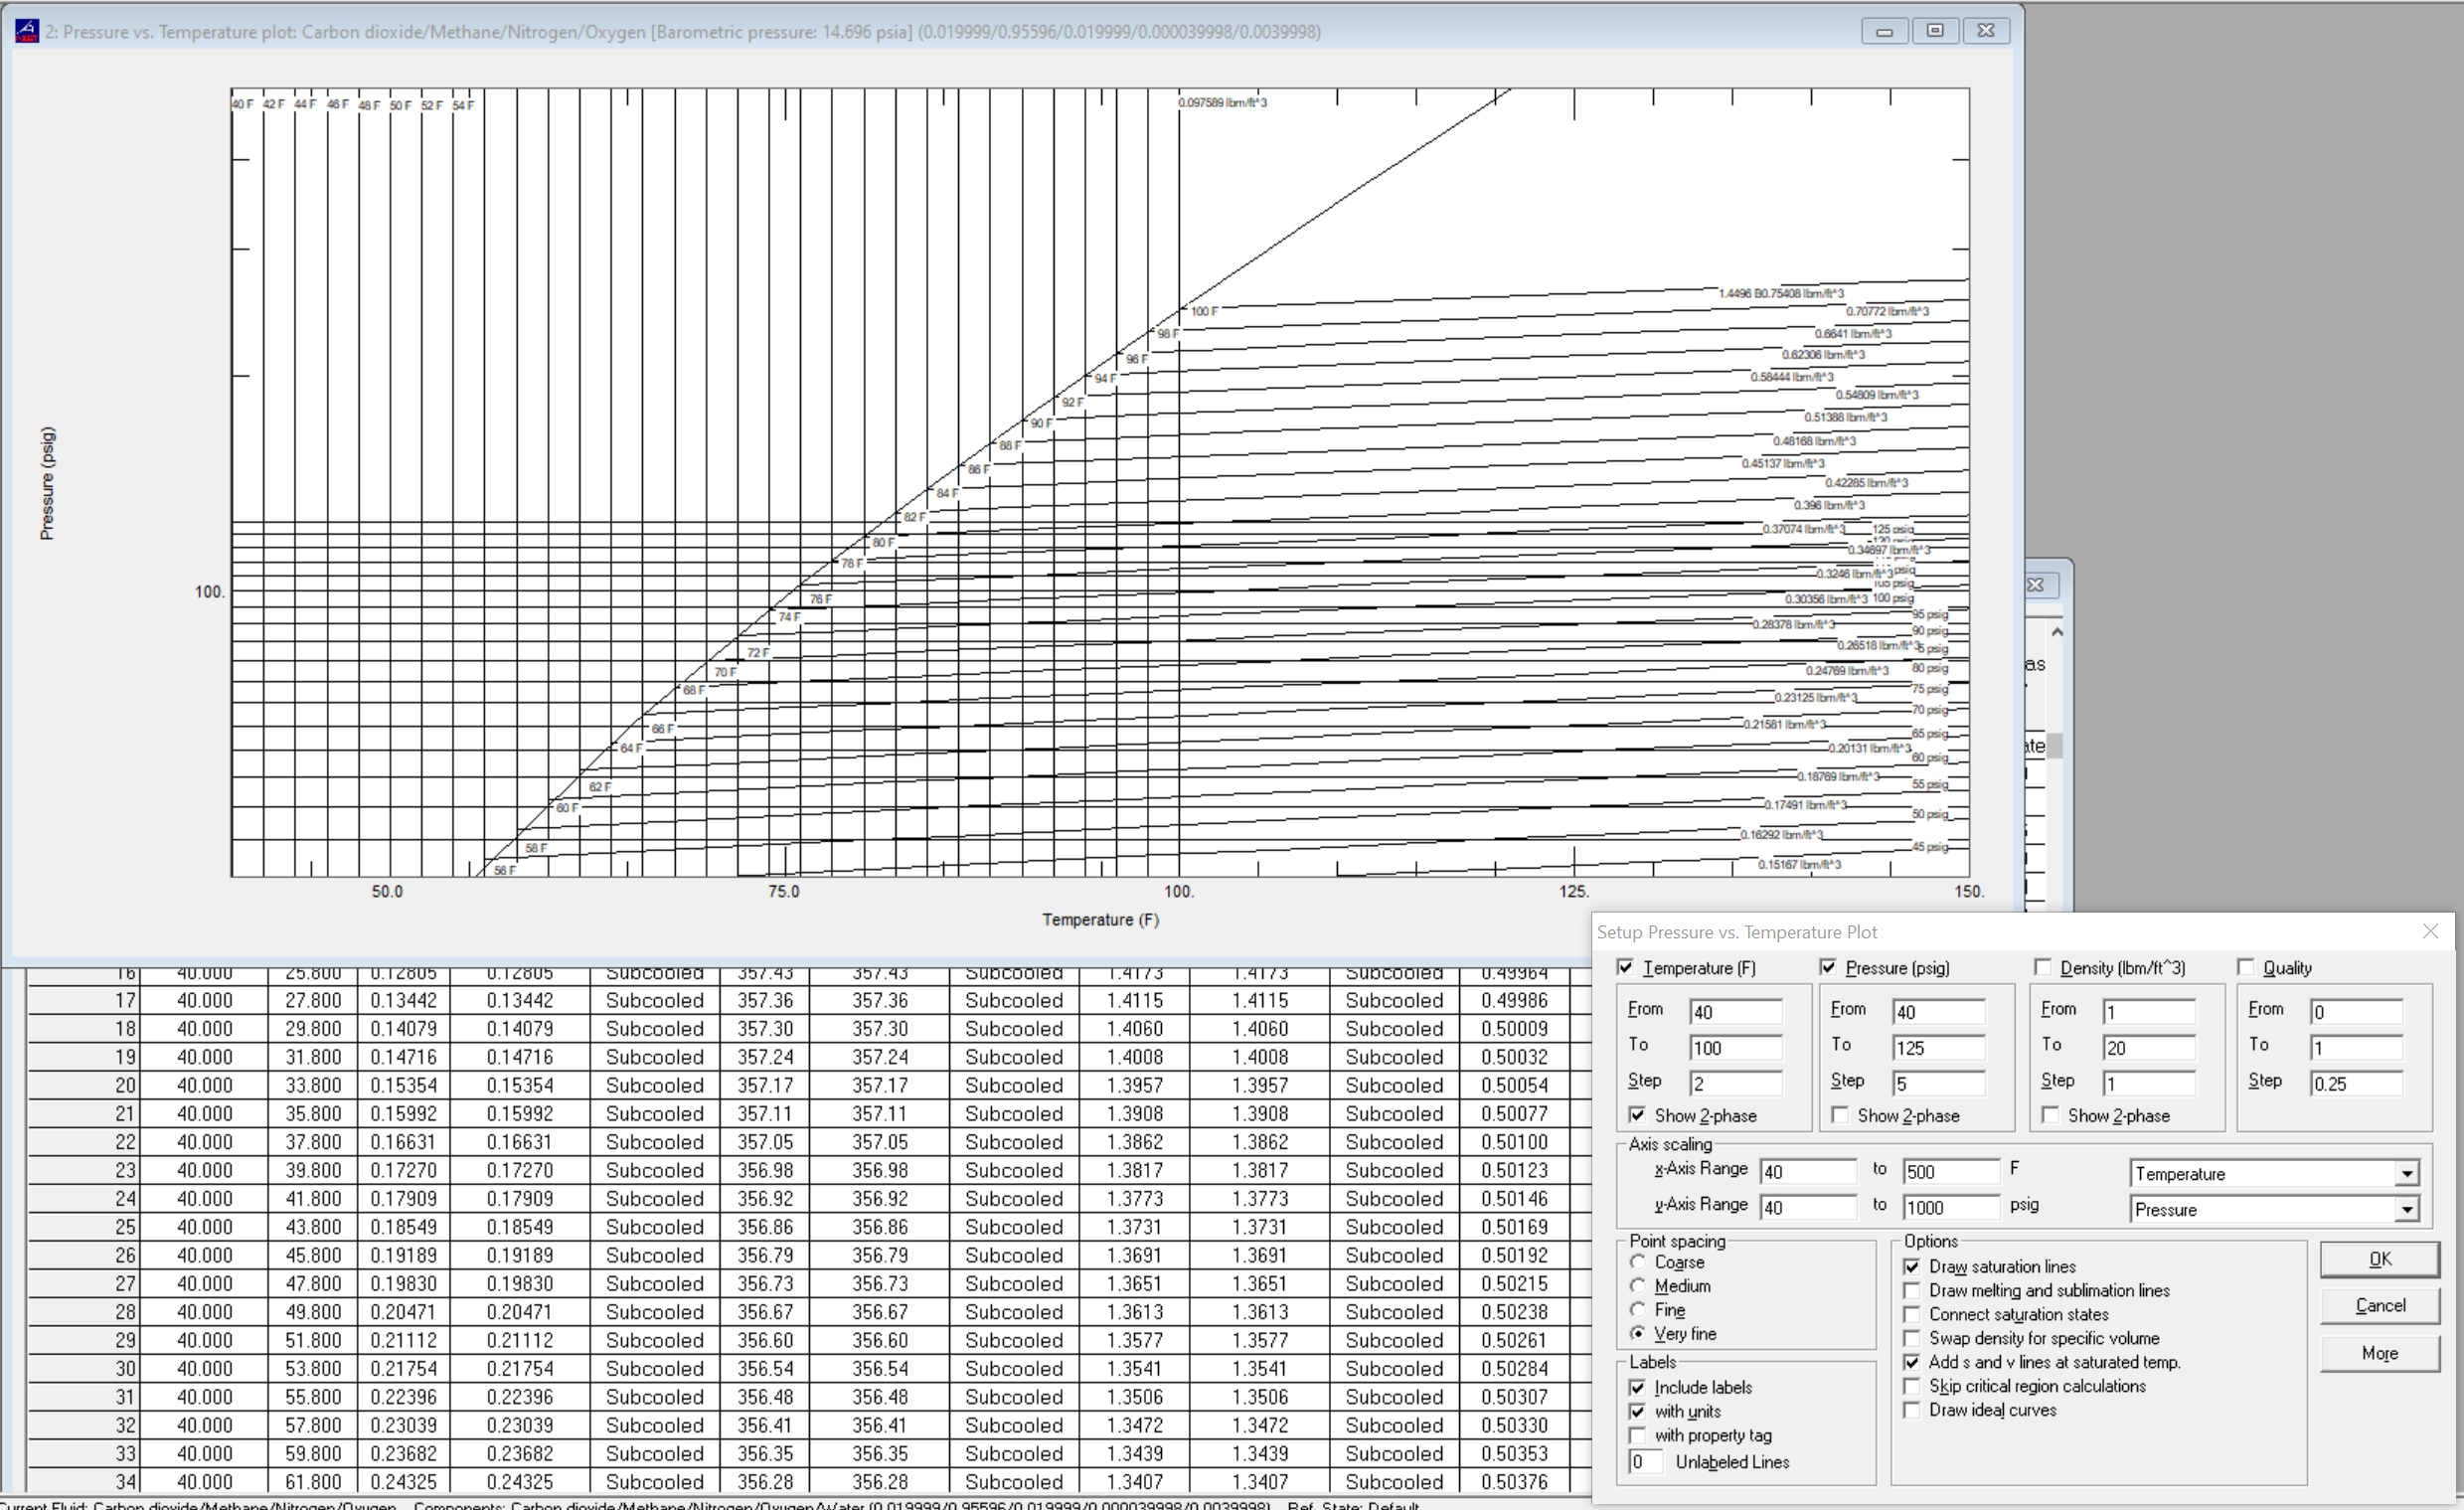Viewport: 2464px width, 1510px height.
Task: Enable the Quality checkbox
Action: (x=2248, y=967)
